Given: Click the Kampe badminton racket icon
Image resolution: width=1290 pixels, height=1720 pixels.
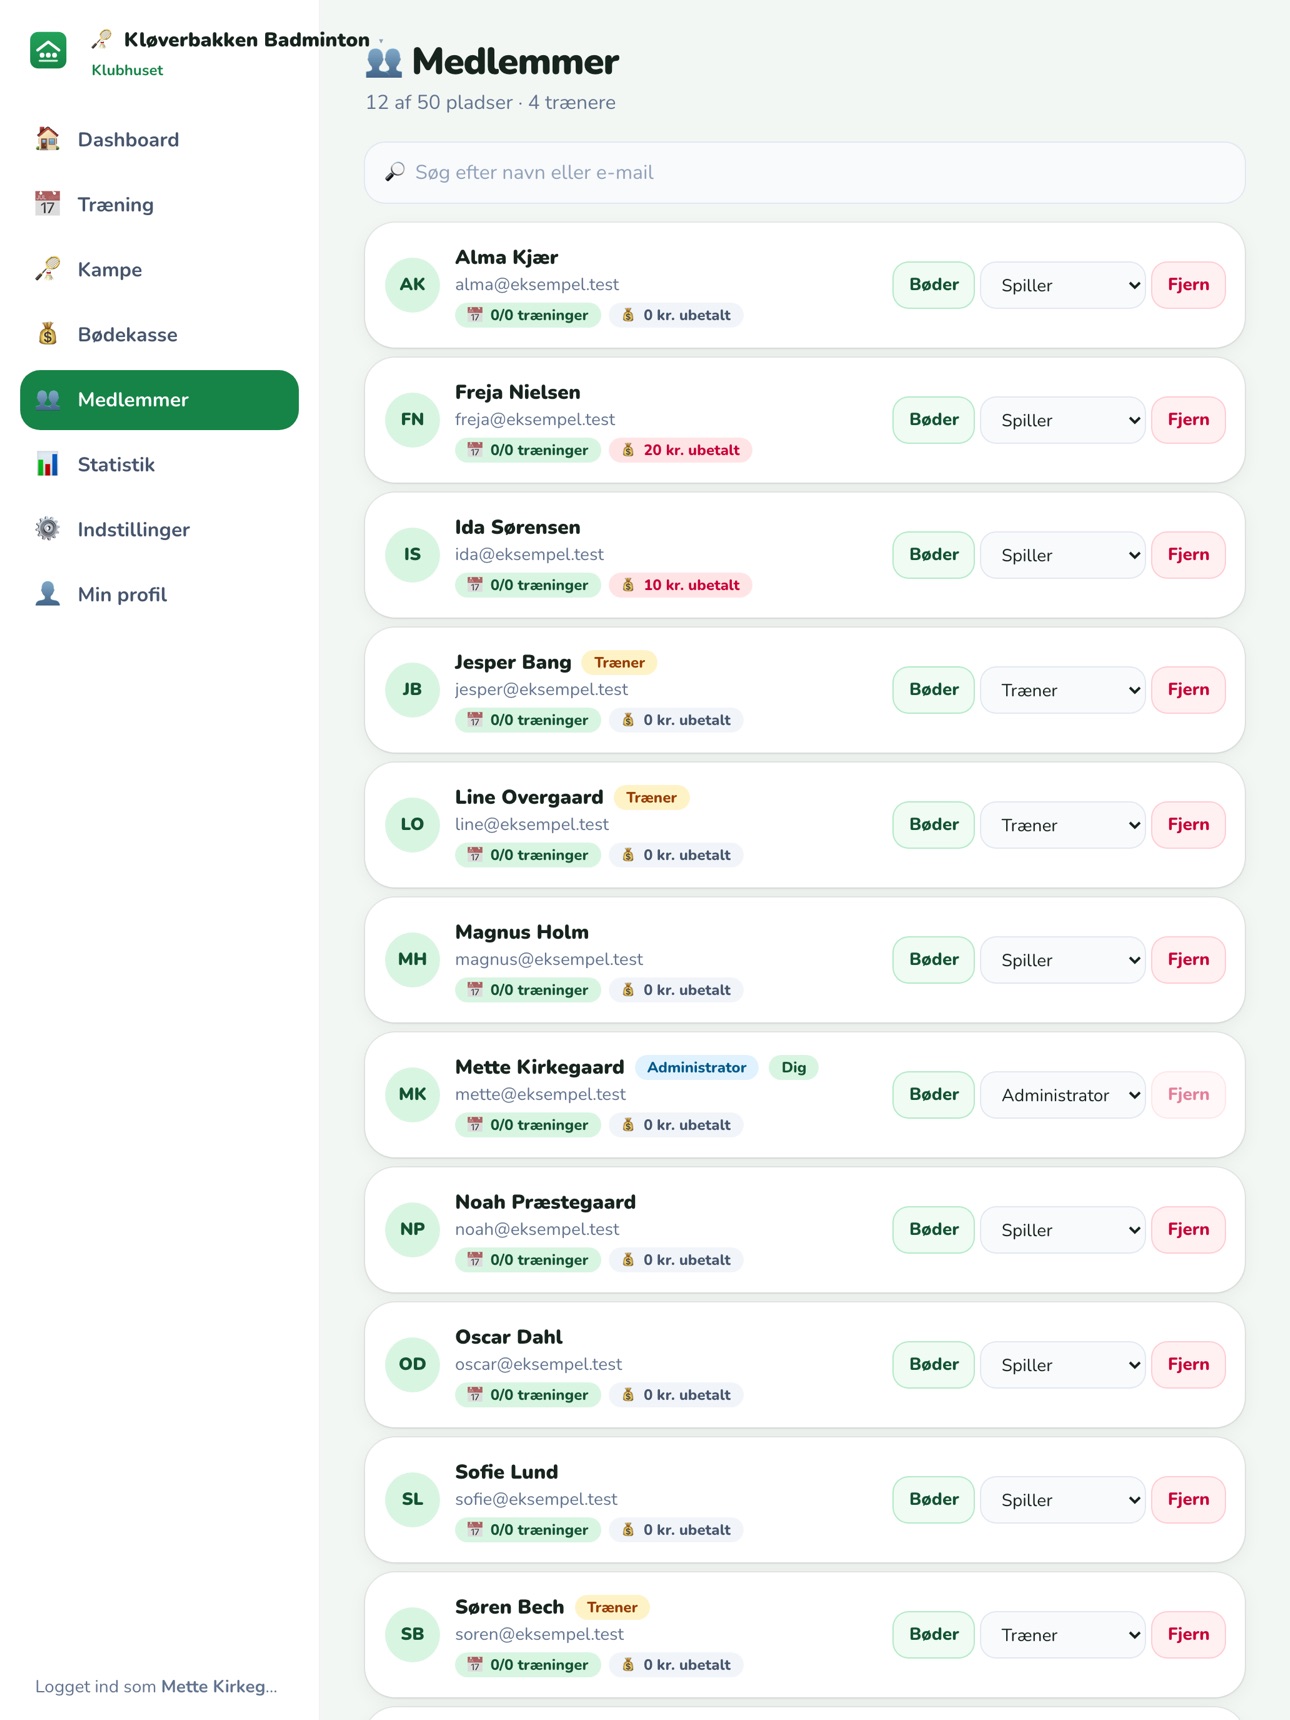Looking at the screenshot, I should click(47, 269).
